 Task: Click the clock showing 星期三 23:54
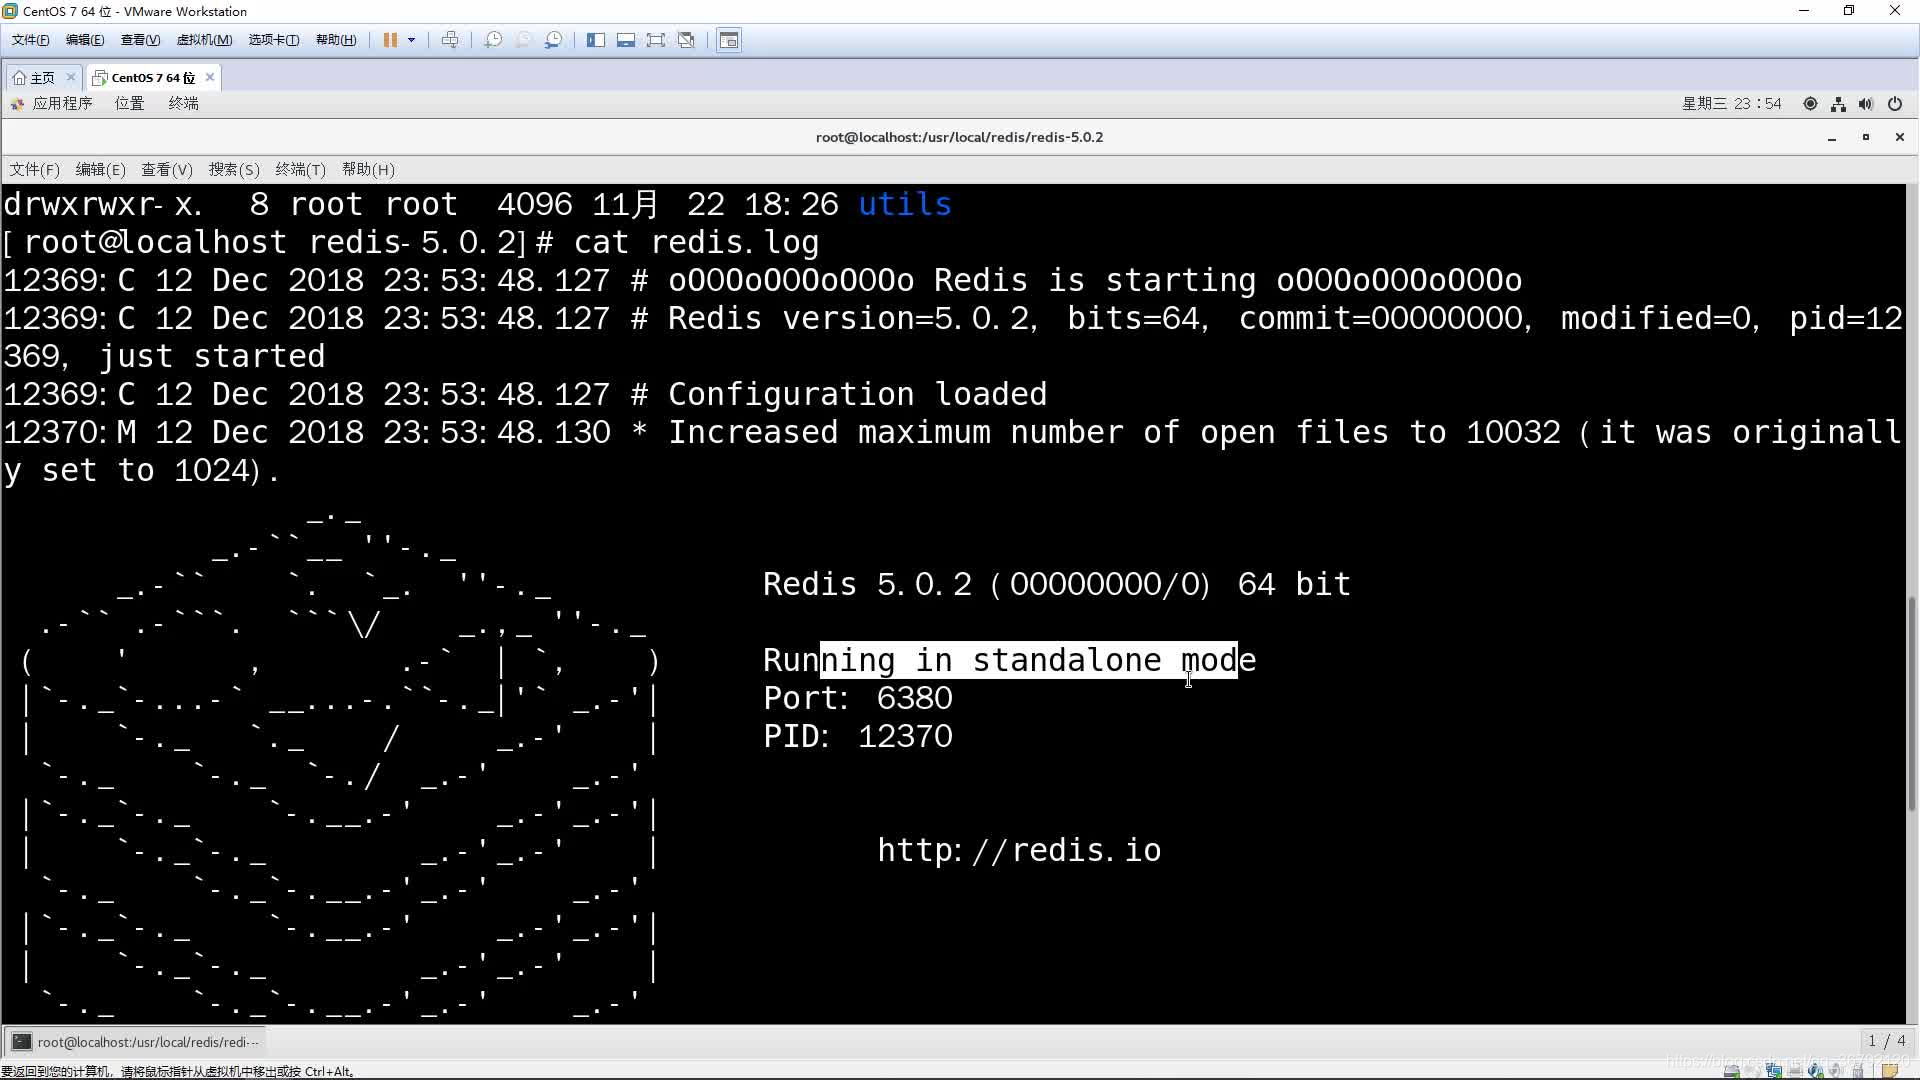click(x=1732, y=103)
